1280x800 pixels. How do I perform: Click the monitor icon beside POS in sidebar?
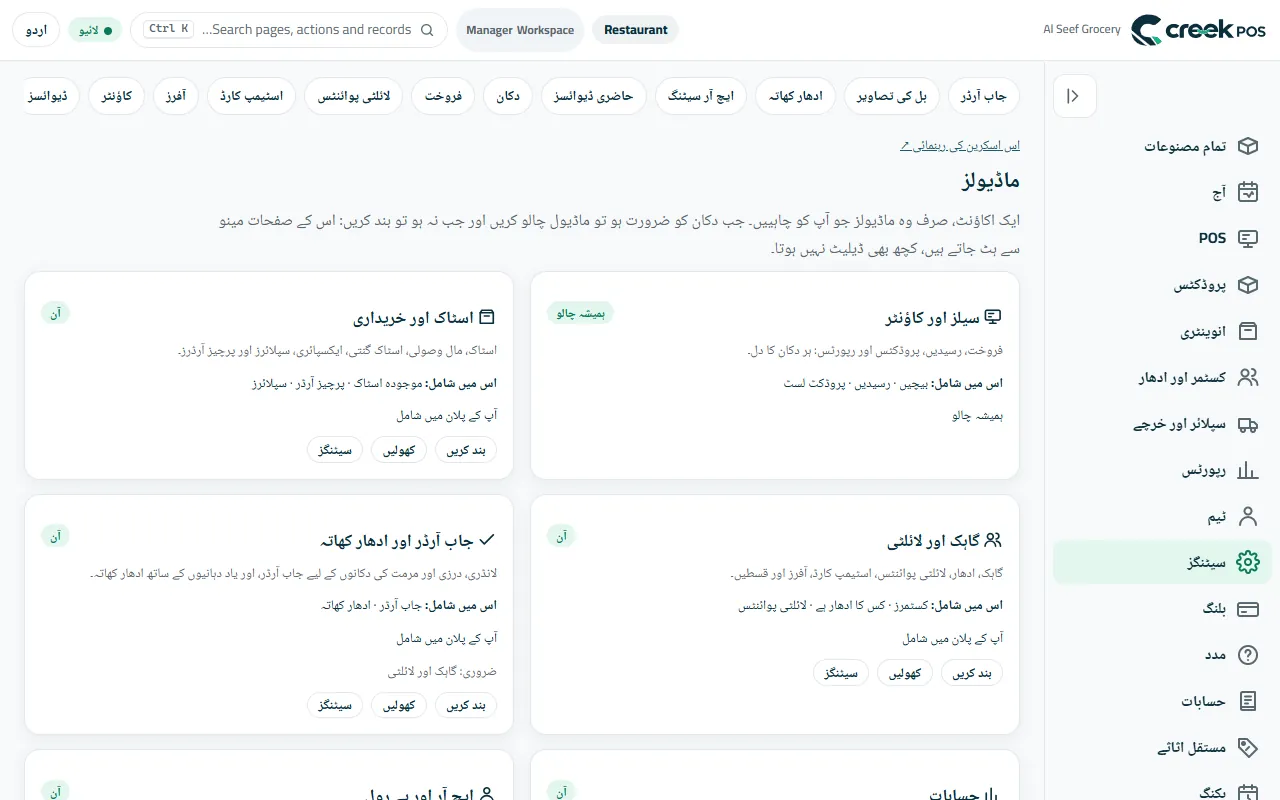(x=1247, y=238)
